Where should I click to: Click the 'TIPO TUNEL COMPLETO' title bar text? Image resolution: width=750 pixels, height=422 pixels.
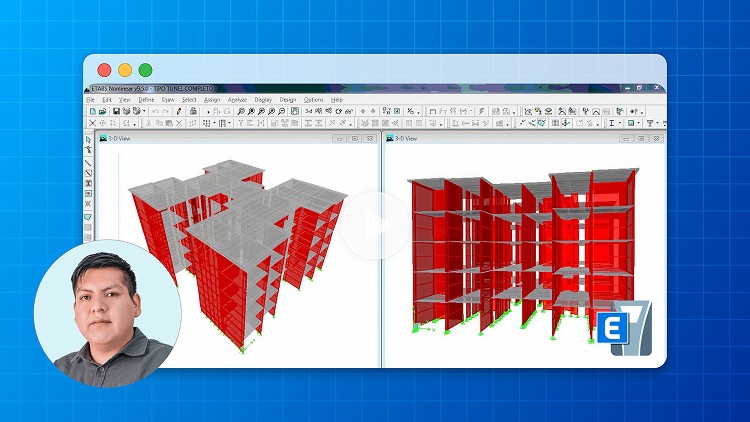pos(183,89)
